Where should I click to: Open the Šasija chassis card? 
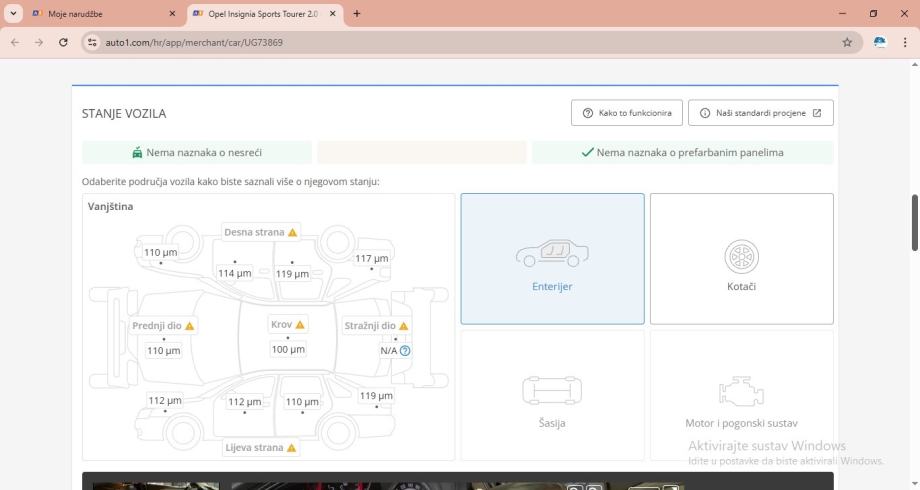(x=552, y=396)
